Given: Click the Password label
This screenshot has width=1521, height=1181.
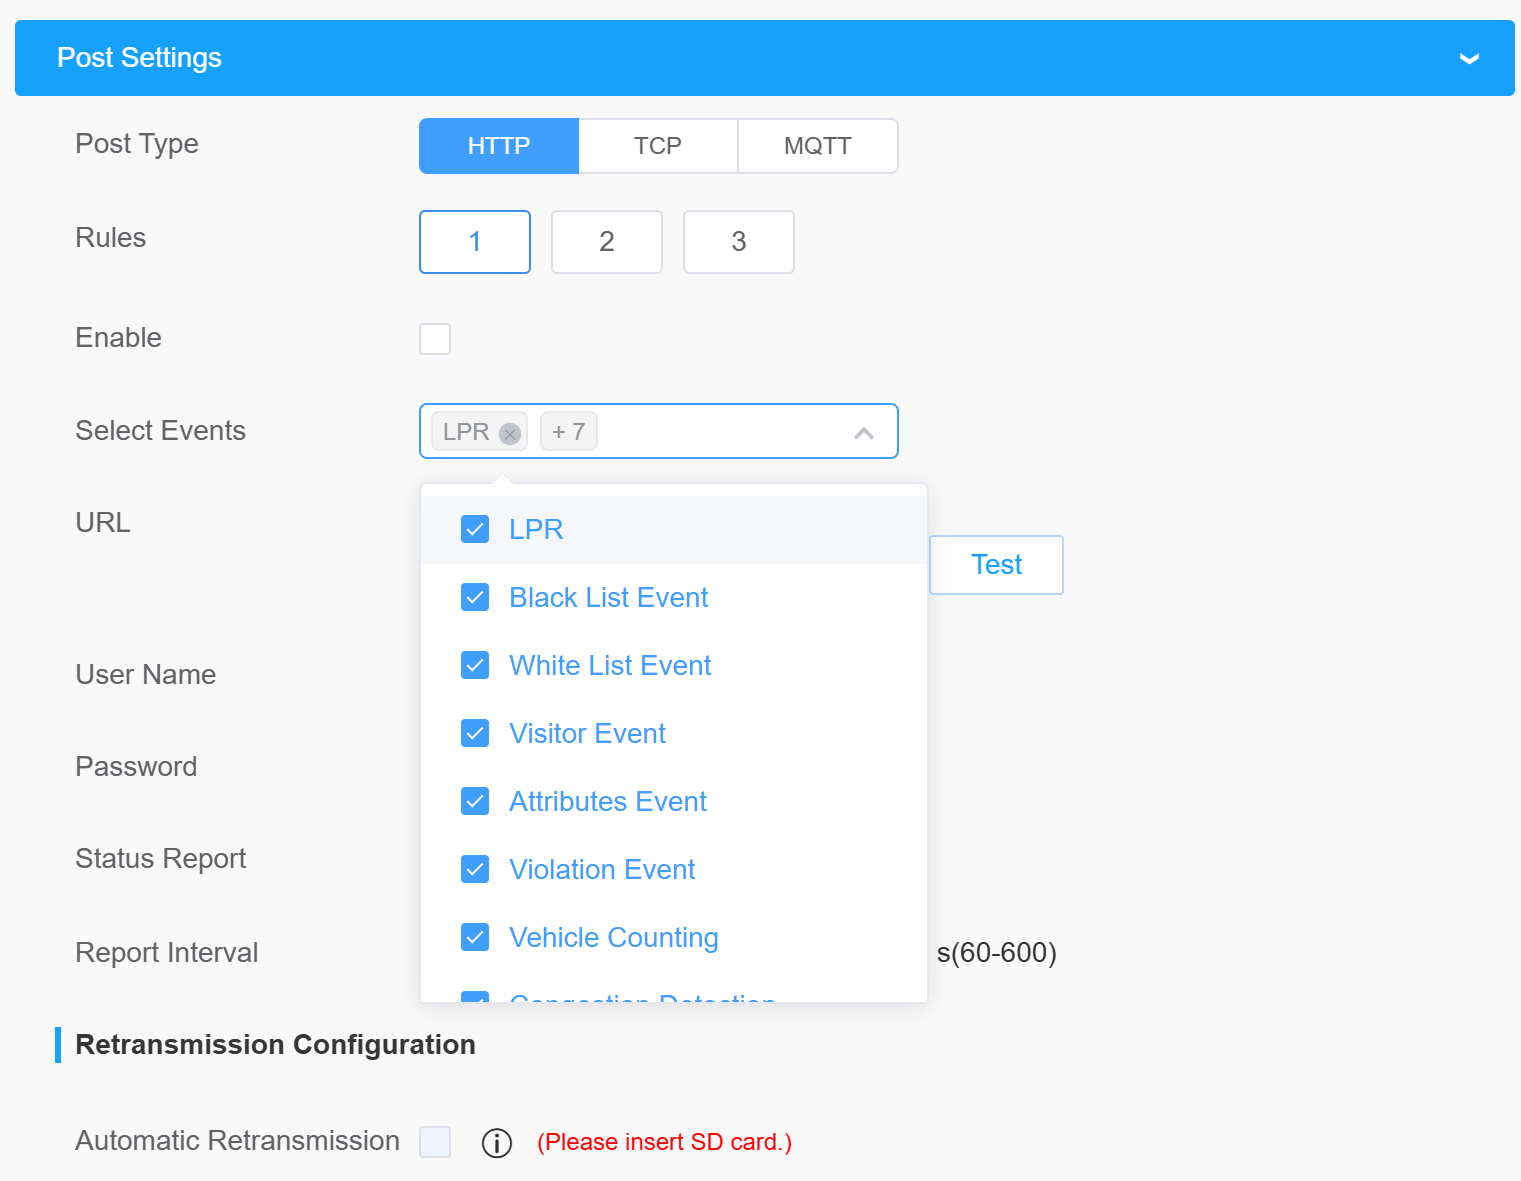Looking at the screenshot, I should click(x=136, y=767).
